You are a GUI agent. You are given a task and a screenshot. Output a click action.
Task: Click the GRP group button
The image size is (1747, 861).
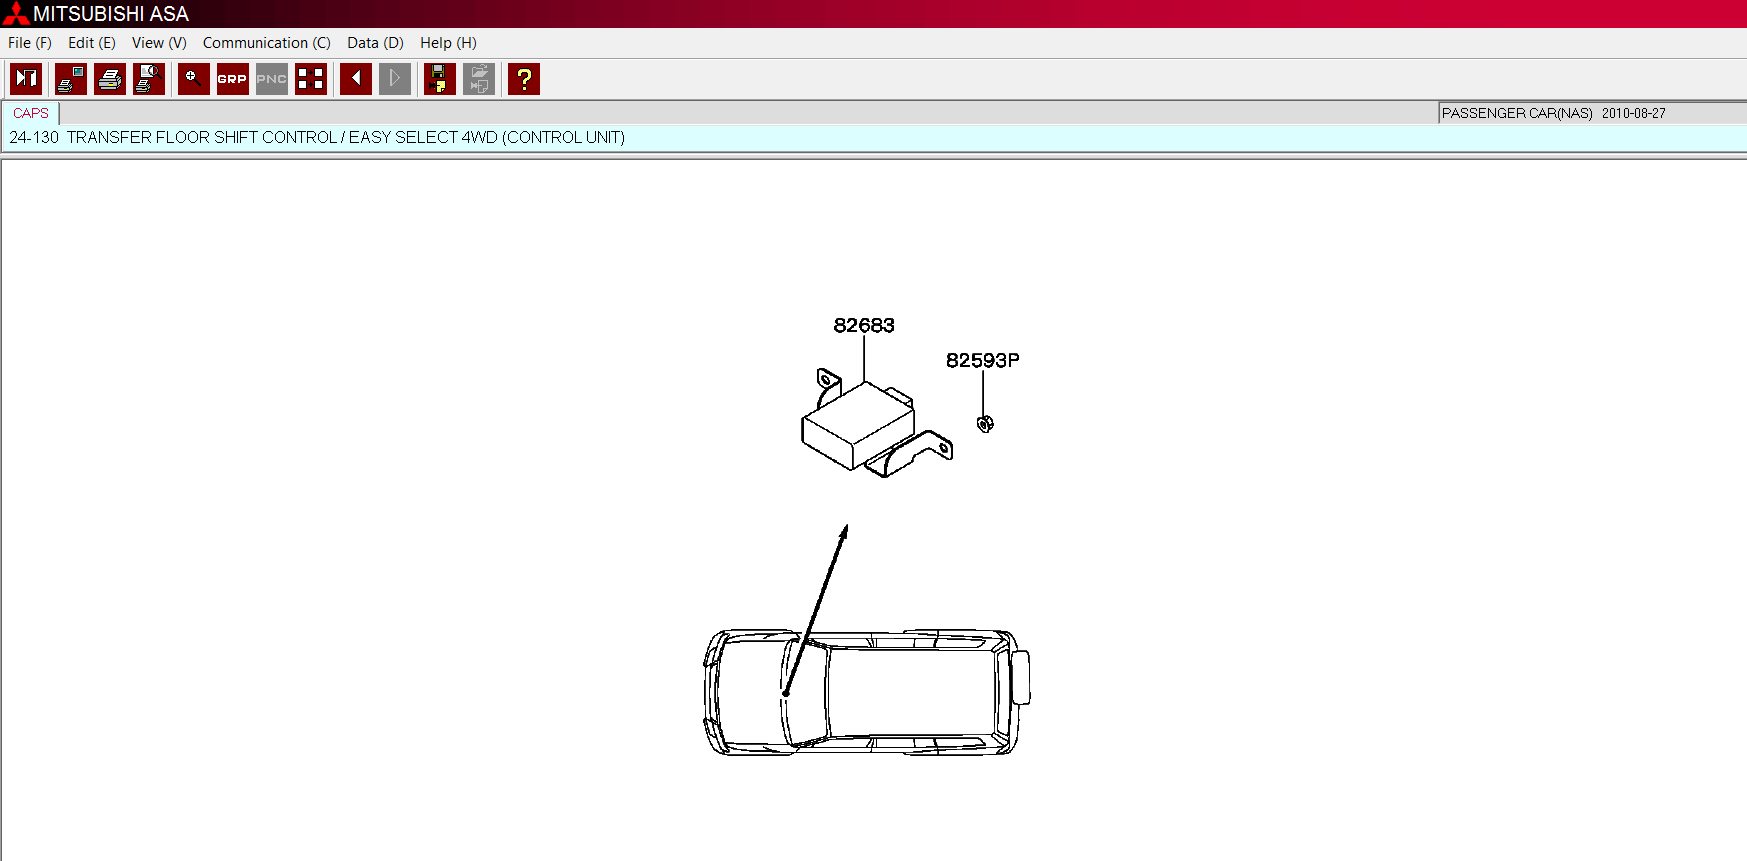pos(232,79)
